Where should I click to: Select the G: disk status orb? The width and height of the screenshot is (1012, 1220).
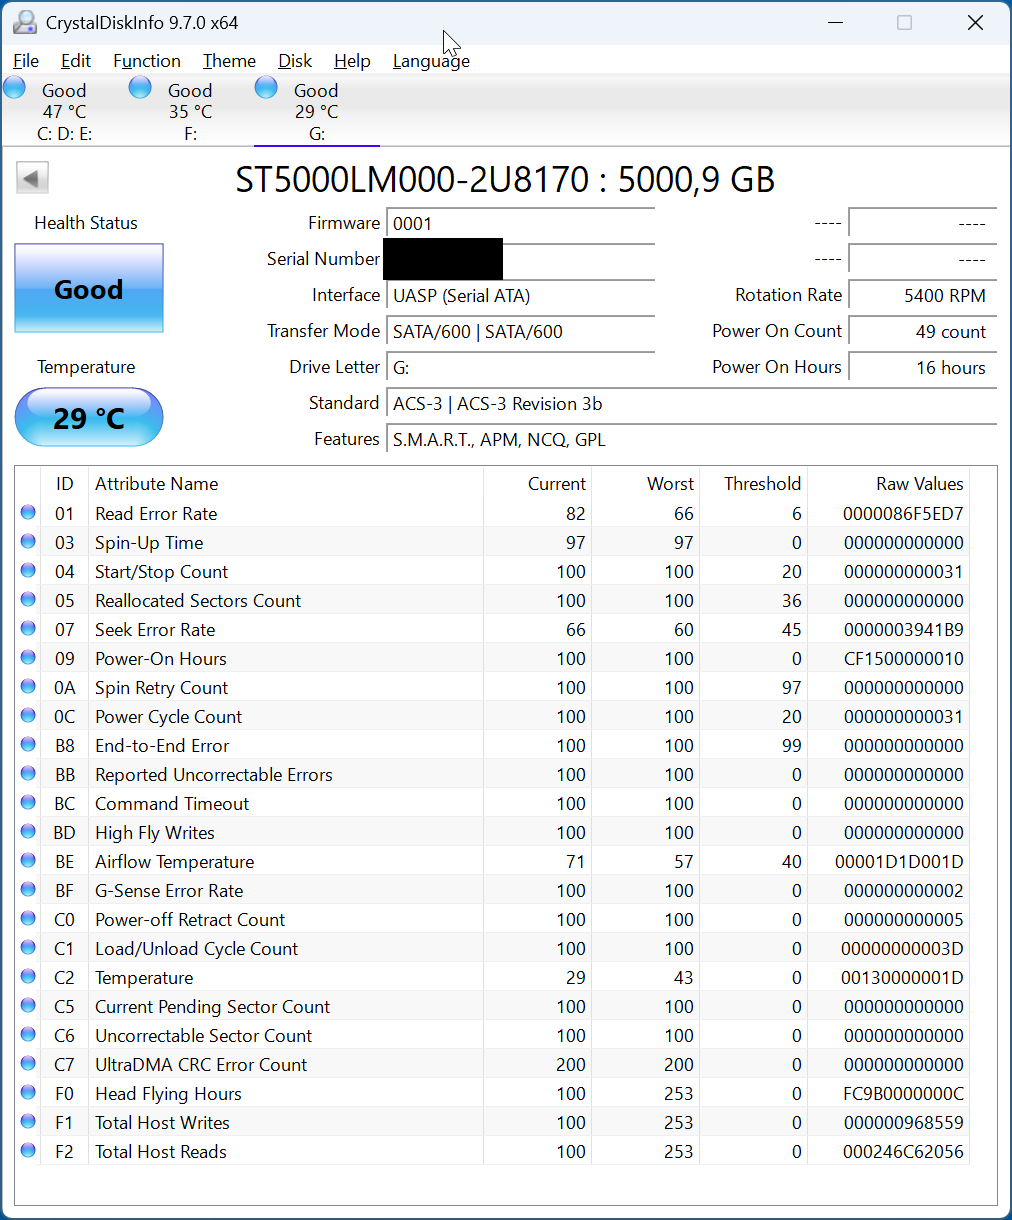point(266,87)
